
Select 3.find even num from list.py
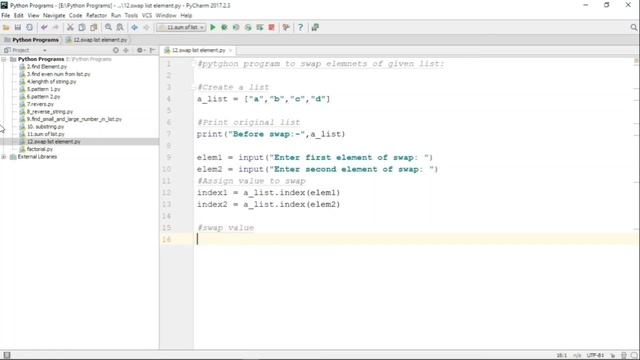[58, 74]
